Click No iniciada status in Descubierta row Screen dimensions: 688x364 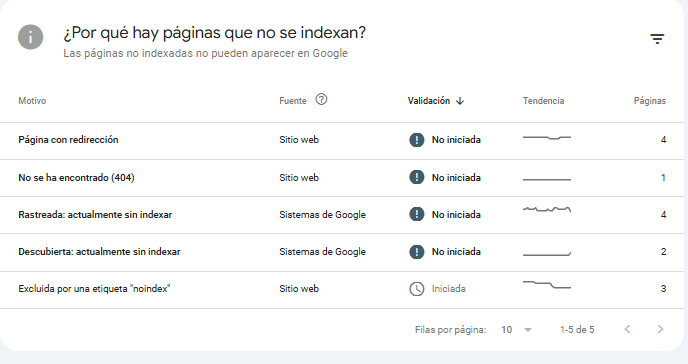click(456, 252)
